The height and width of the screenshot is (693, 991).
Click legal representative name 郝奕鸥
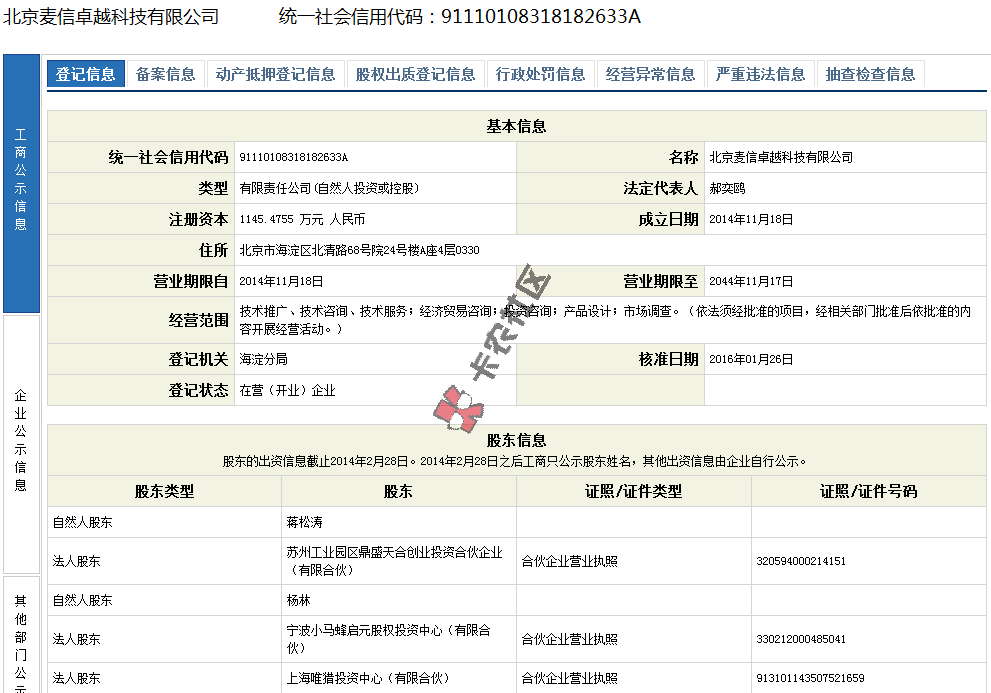(727, 188)
